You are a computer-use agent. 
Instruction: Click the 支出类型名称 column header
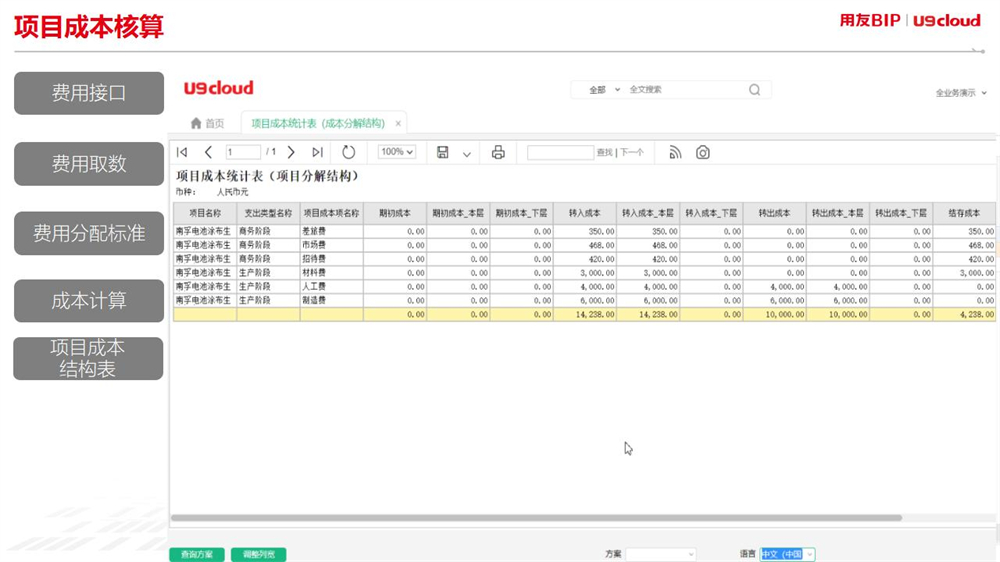pos(268,213)
